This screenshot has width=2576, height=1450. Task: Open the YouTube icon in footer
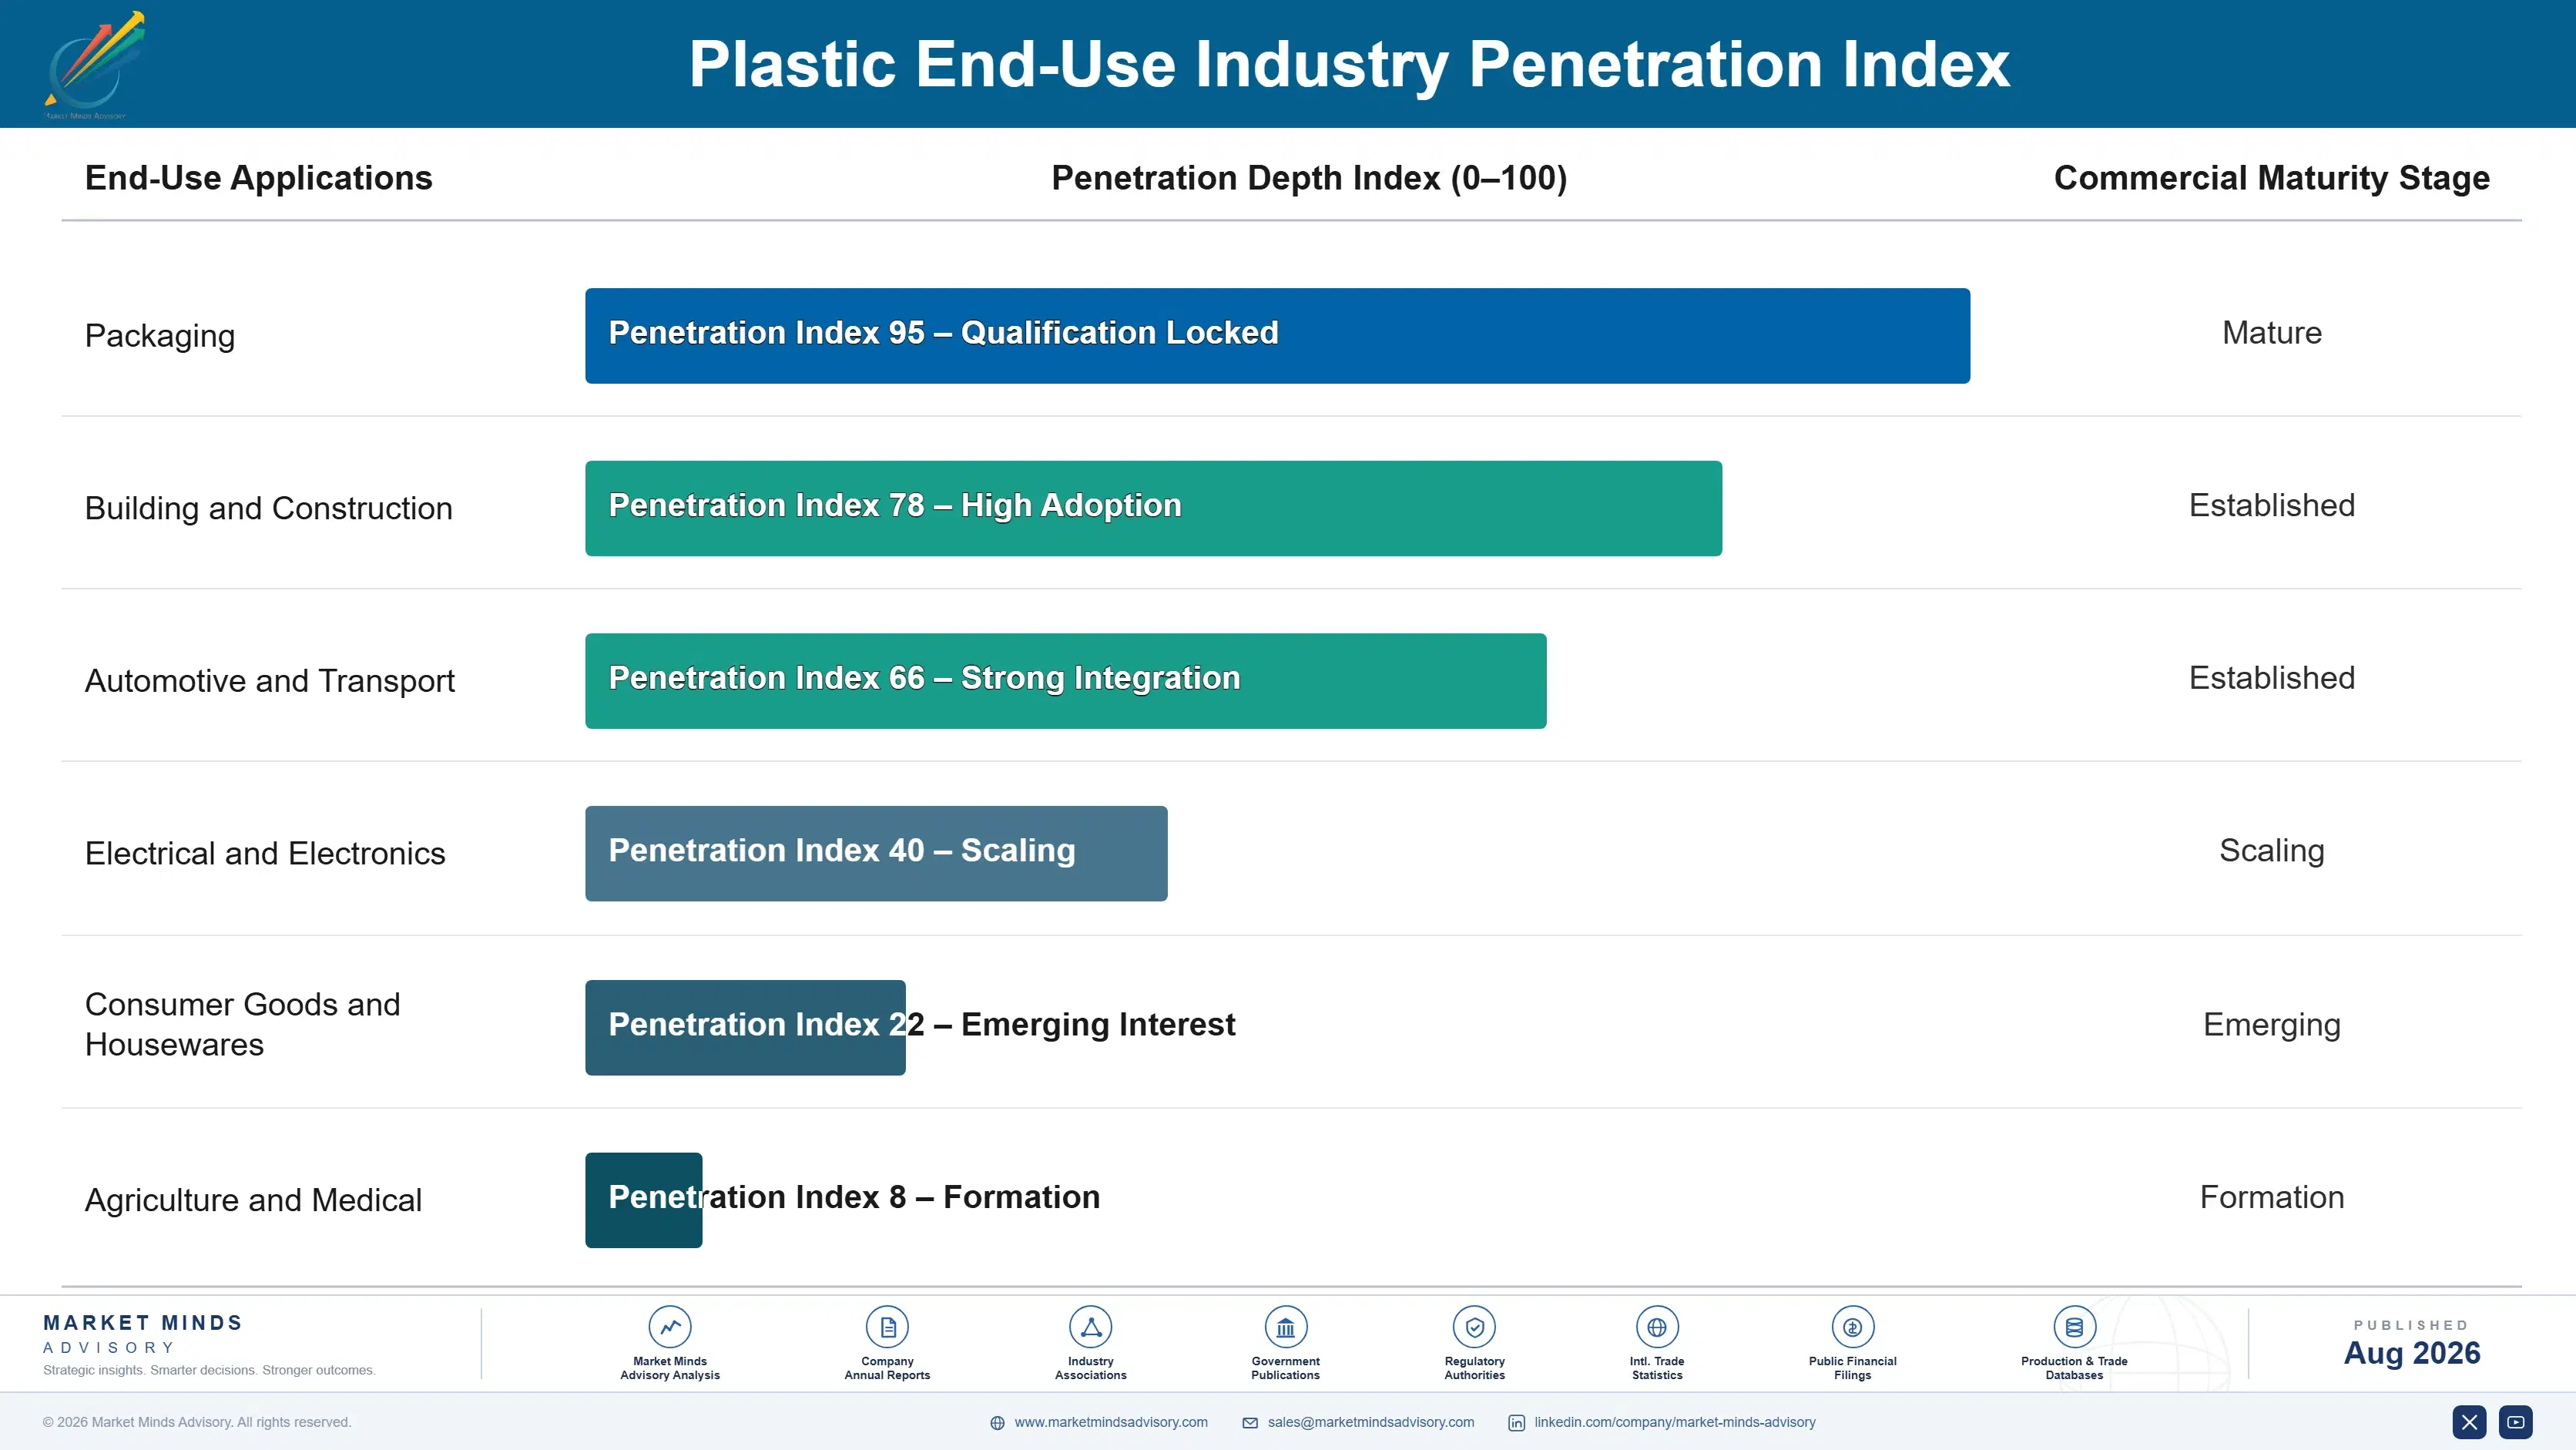[2515, 1422]
